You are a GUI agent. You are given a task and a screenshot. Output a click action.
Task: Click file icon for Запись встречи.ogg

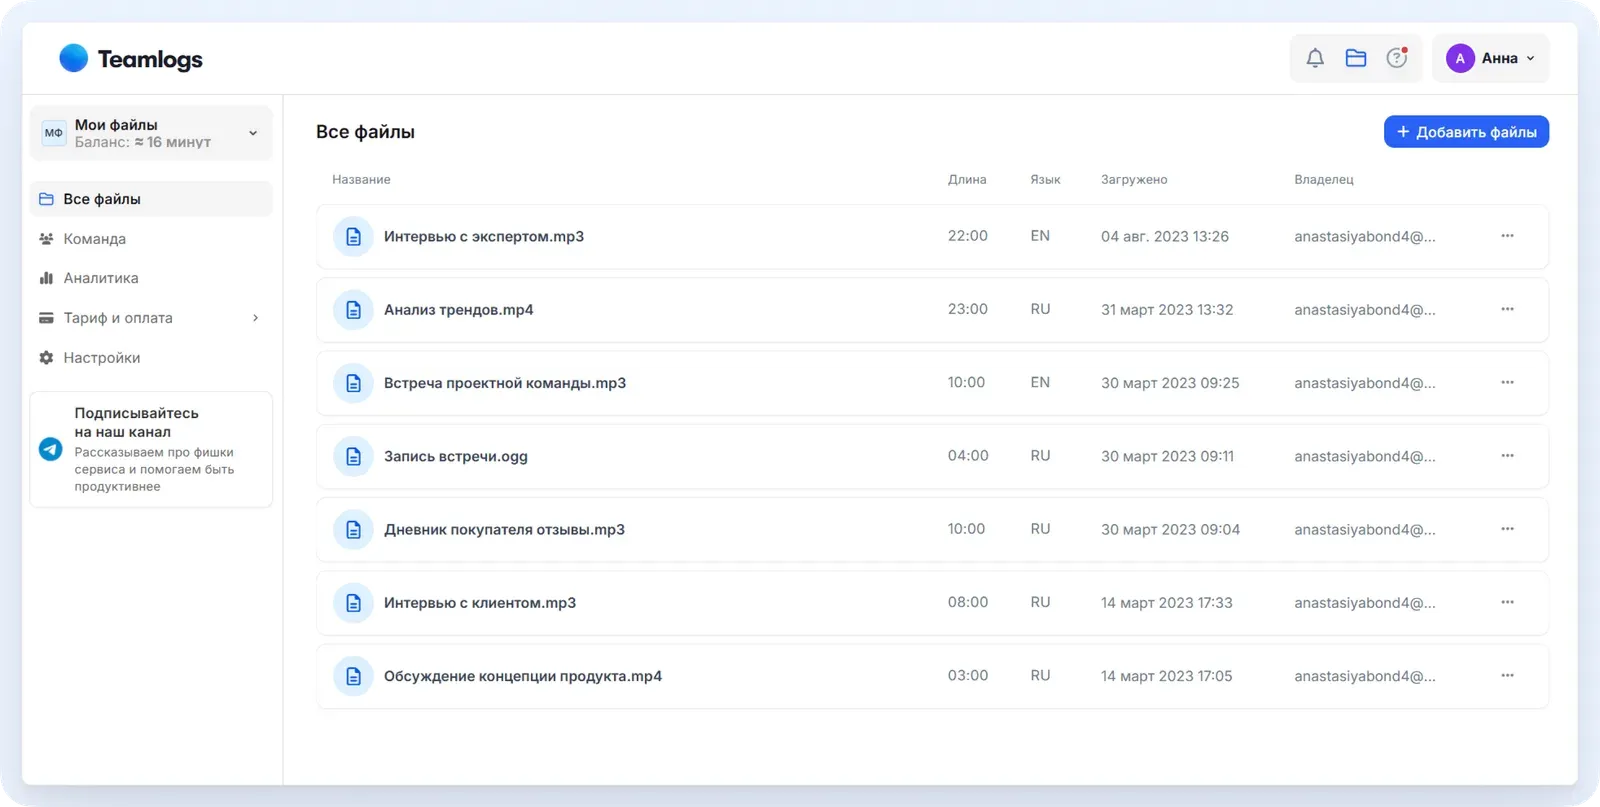[x=353, y=456]
